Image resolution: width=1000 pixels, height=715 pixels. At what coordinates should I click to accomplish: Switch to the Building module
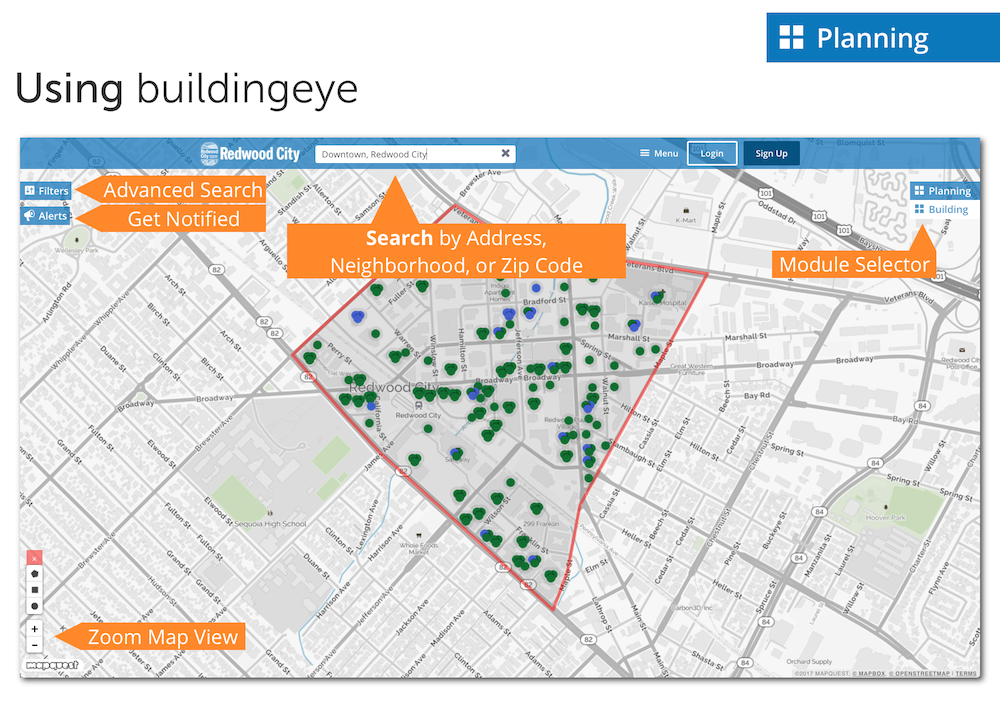(941, 209)
